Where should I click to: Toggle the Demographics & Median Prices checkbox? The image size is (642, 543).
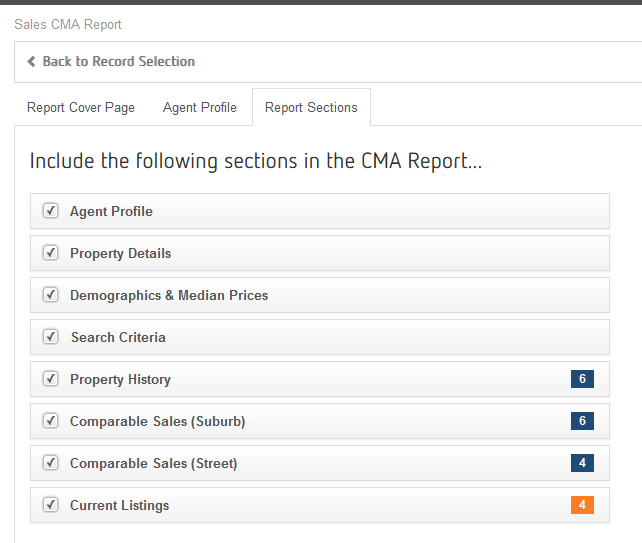click(50, 295)
